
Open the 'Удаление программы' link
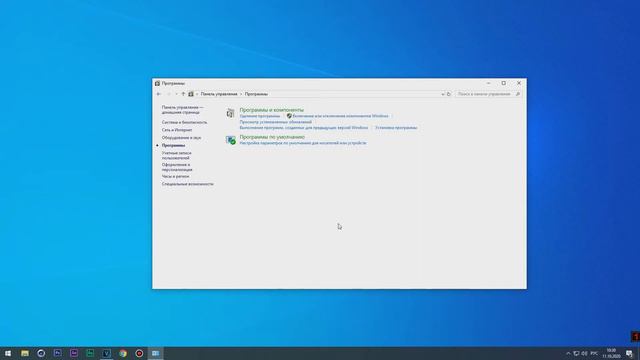point(260,116)
